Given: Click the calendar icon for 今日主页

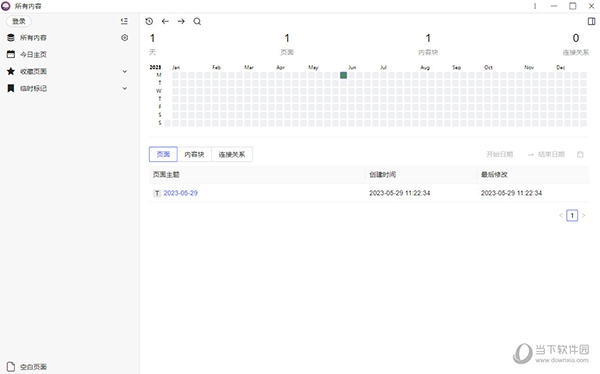Looking at the screenshot, I should pyautogui.click(x=11, y=54).
